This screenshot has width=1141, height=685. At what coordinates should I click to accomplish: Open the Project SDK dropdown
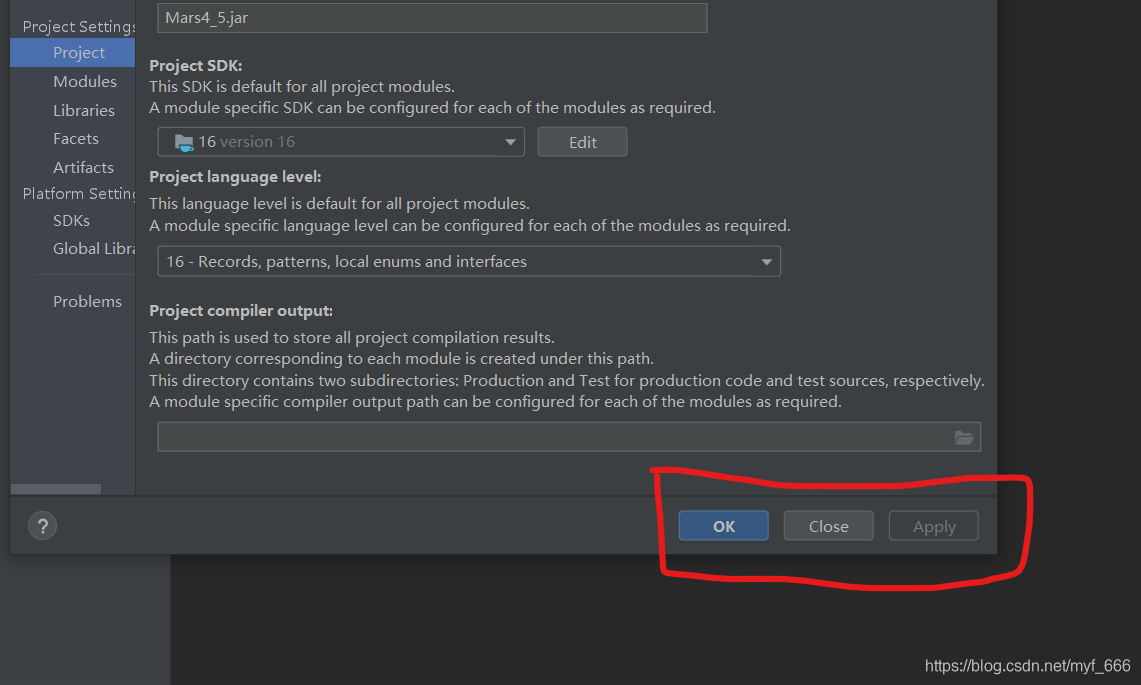click(x=341, y=142)
